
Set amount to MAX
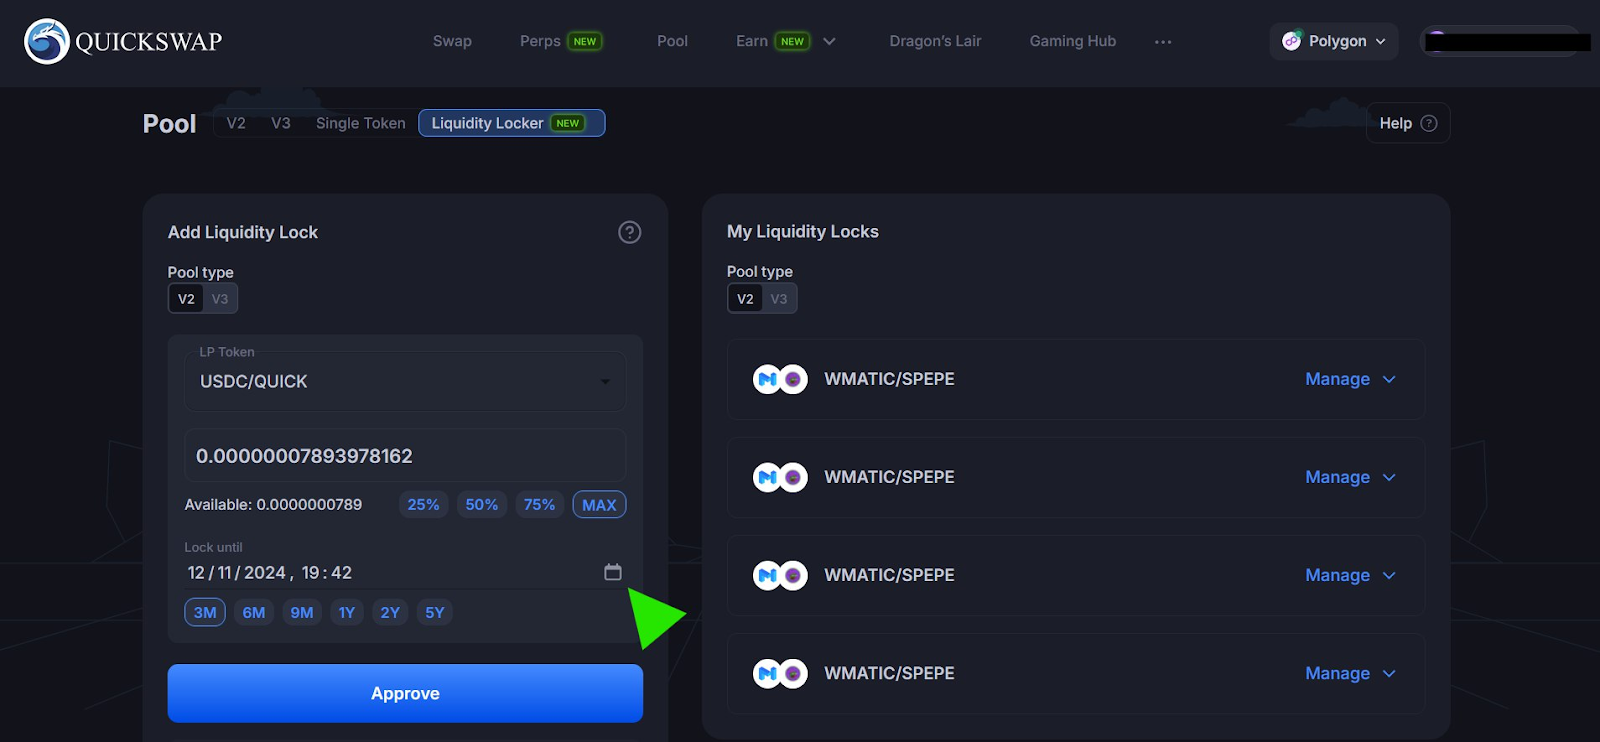click(599, 505)
